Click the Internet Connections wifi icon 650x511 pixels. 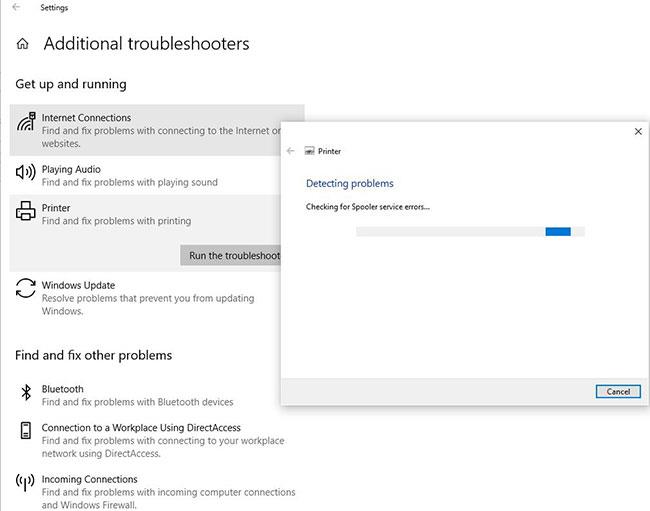tap(26, 121)
